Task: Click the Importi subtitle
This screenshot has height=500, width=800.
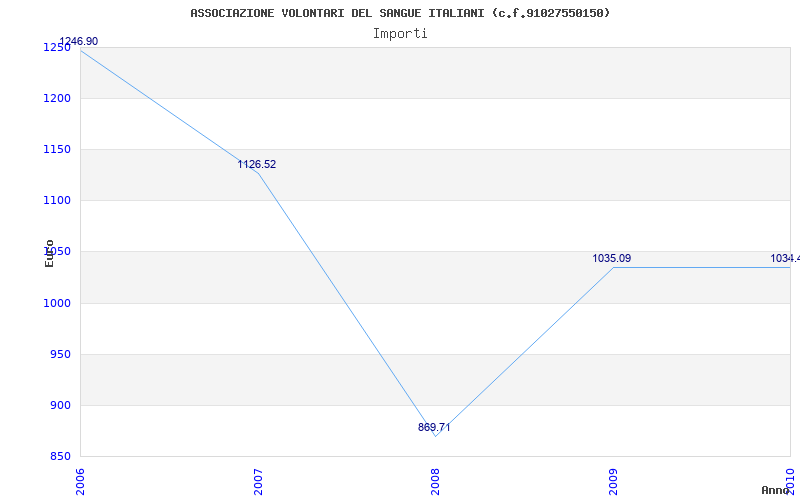Action: pos(400,34)
